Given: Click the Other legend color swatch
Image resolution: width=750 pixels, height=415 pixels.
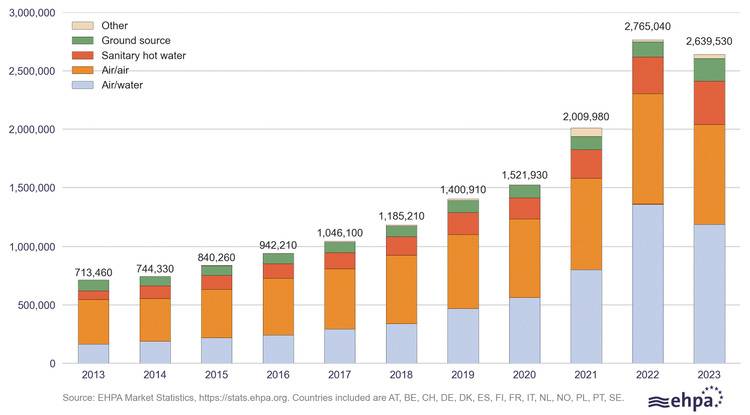Looking at the screenshot, I should point(84,25).
